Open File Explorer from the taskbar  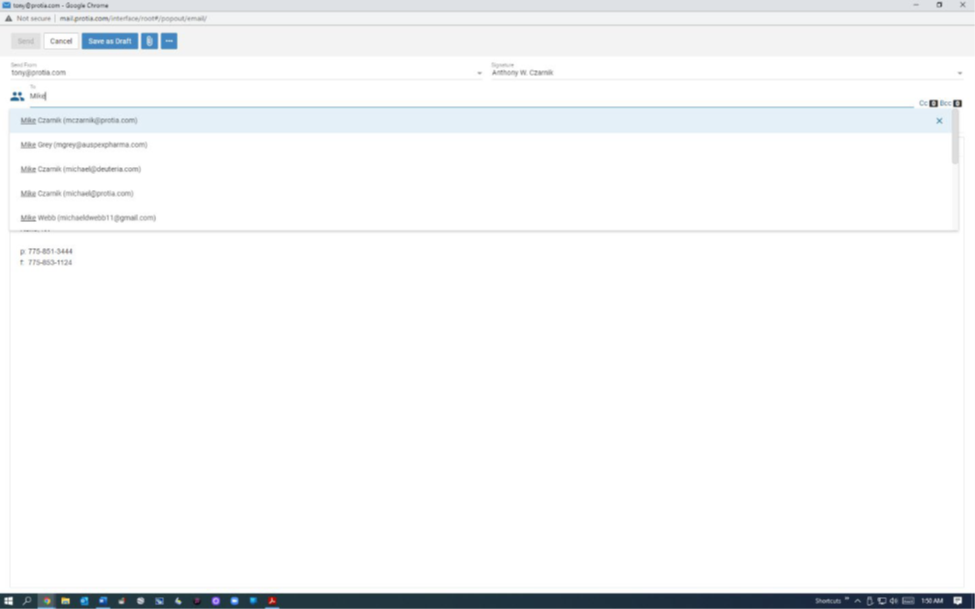65,601
